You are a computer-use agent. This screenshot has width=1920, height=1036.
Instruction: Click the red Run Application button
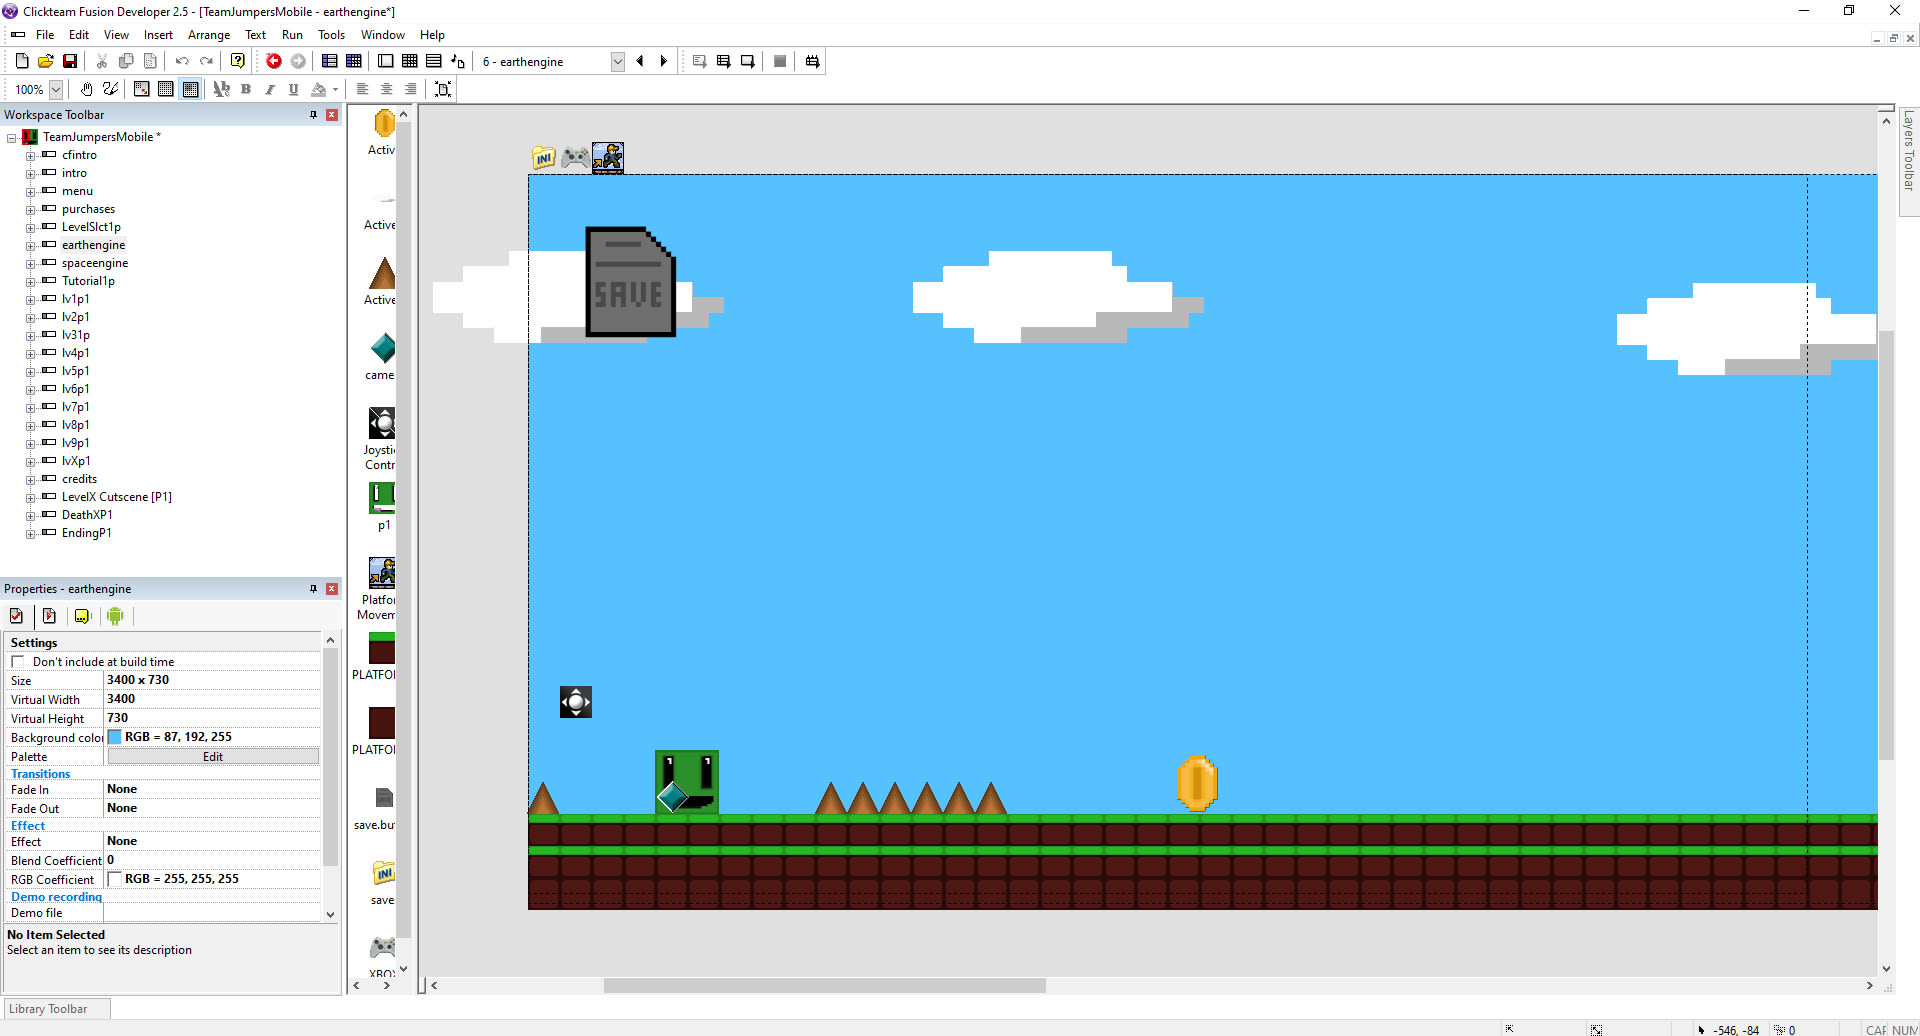click(x=273, y=61)
